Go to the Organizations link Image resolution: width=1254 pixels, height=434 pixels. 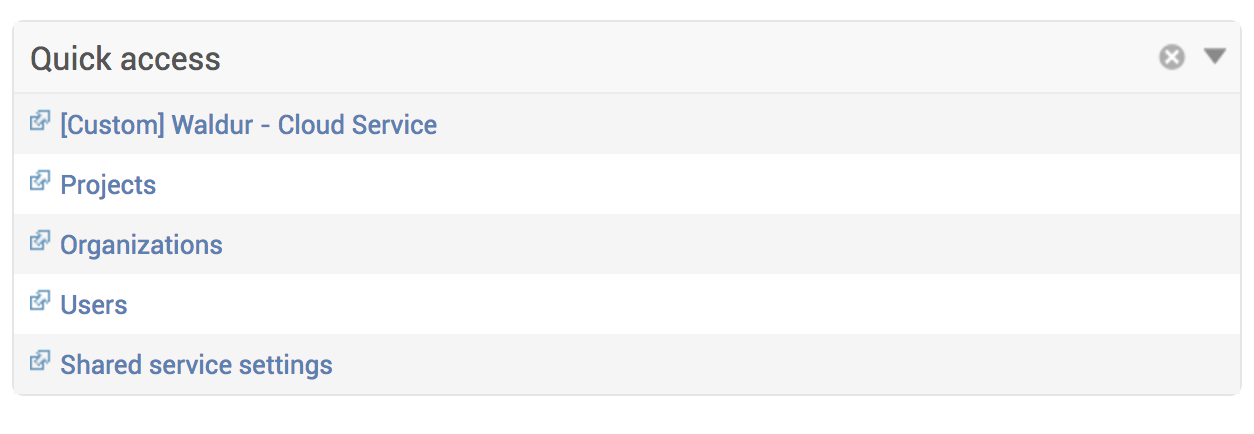pos(141,245)
